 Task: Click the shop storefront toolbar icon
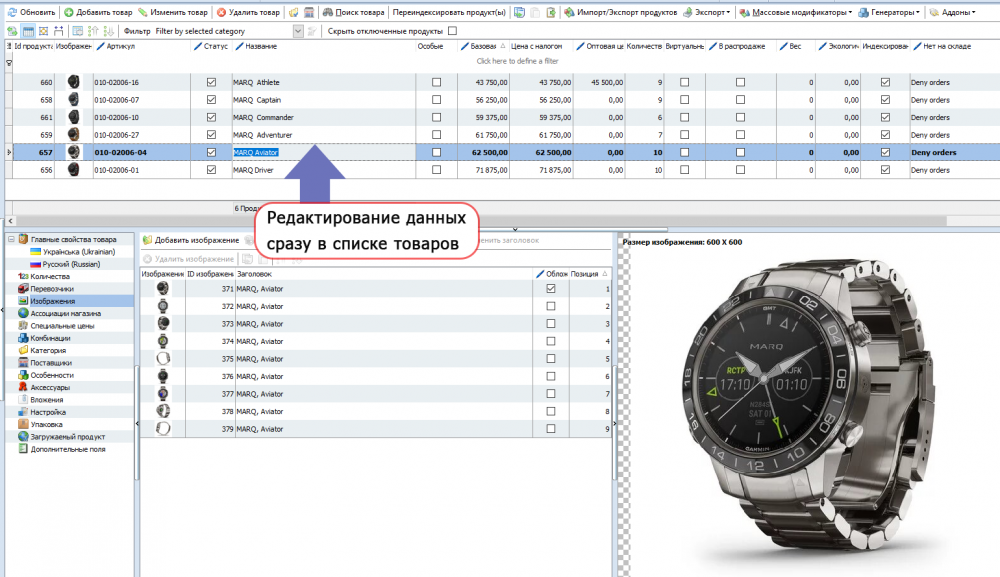(x=309, y=12)
